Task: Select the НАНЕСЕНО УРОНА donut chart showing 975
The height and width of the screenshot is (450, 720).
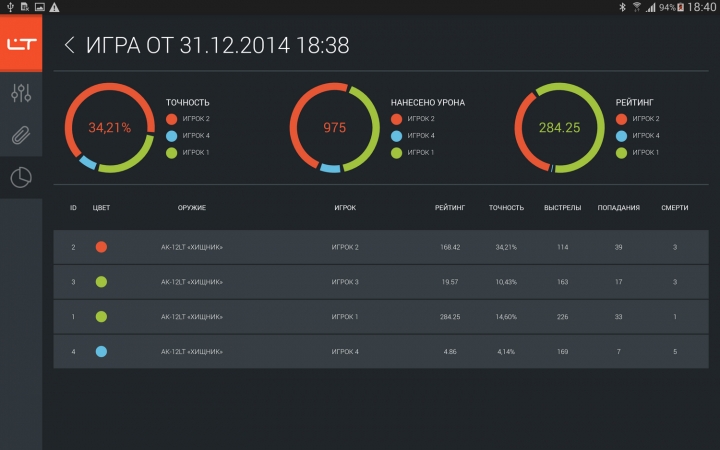Action: click(x=334, y=128)
